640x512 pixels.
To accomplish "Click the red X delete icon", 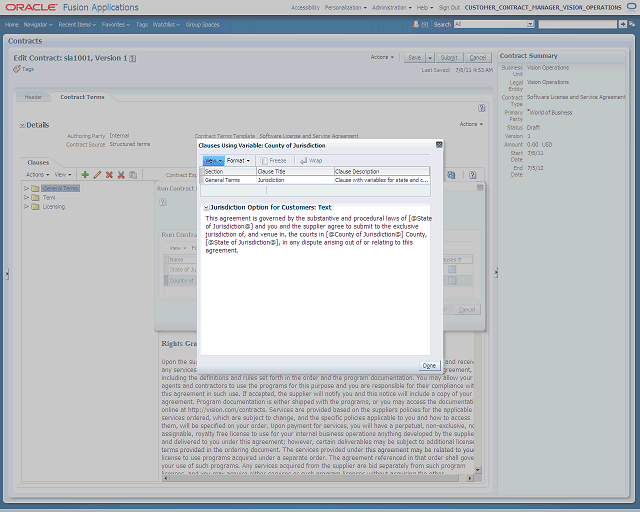I will pyautogui.click(x=109, y=175).
